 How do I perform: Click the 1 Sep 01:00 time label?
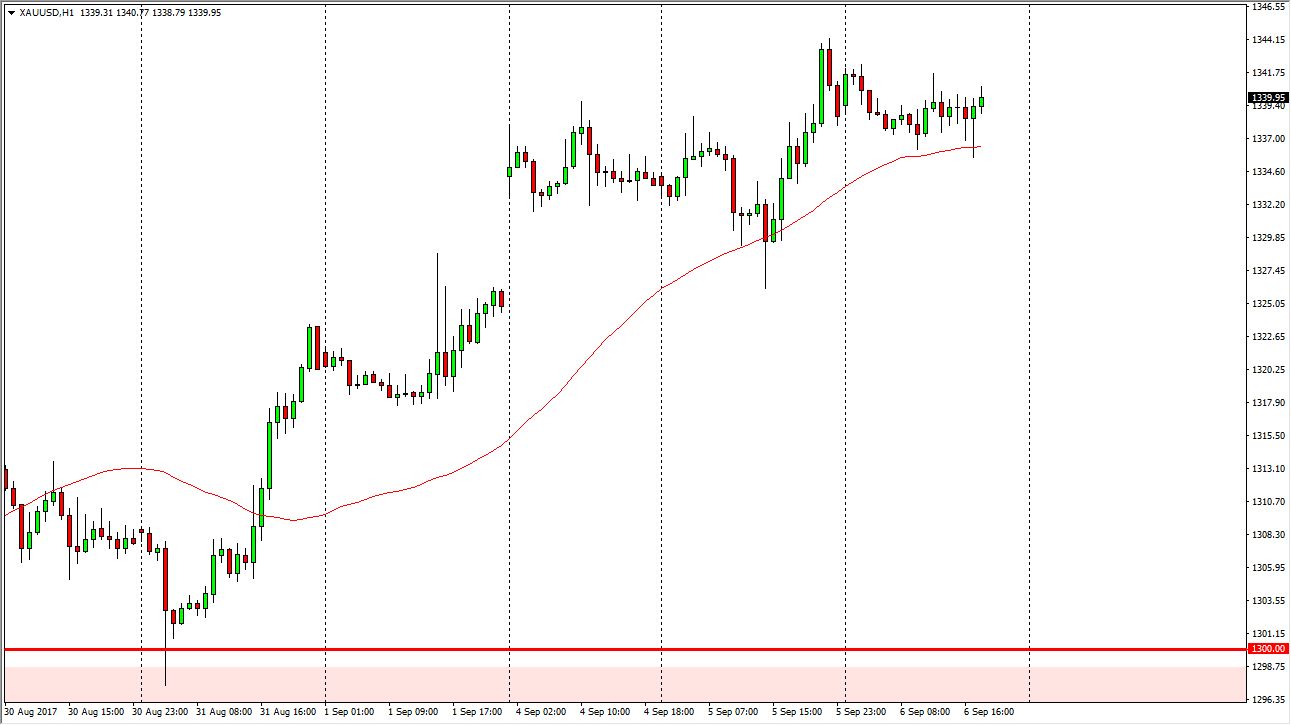350,712
